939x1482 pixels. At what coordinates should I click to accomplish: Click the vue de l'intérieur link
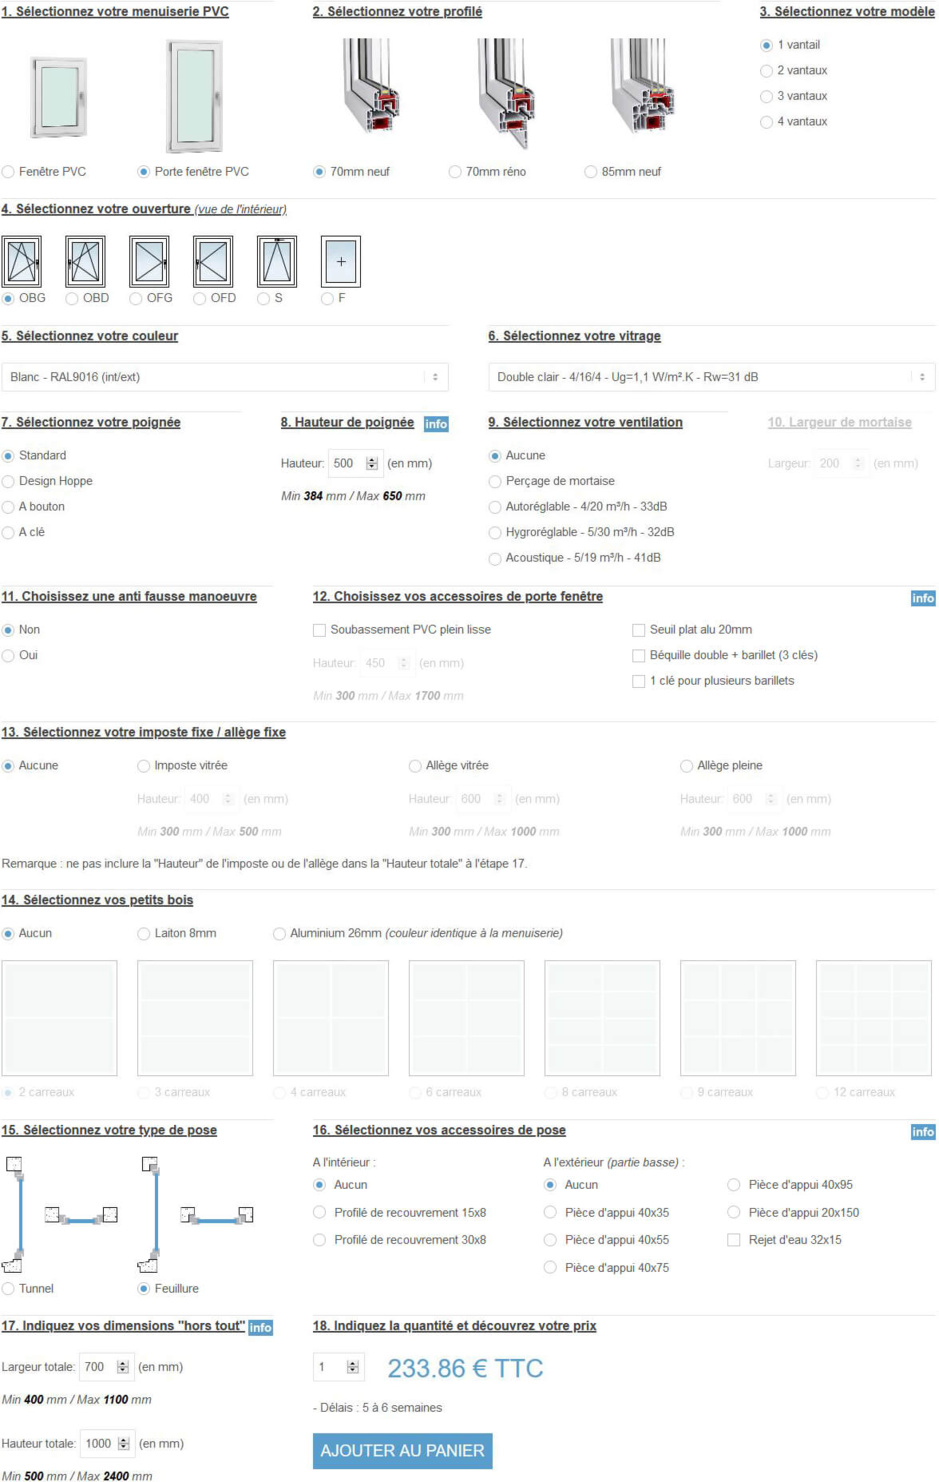click(x=240, y=210)
